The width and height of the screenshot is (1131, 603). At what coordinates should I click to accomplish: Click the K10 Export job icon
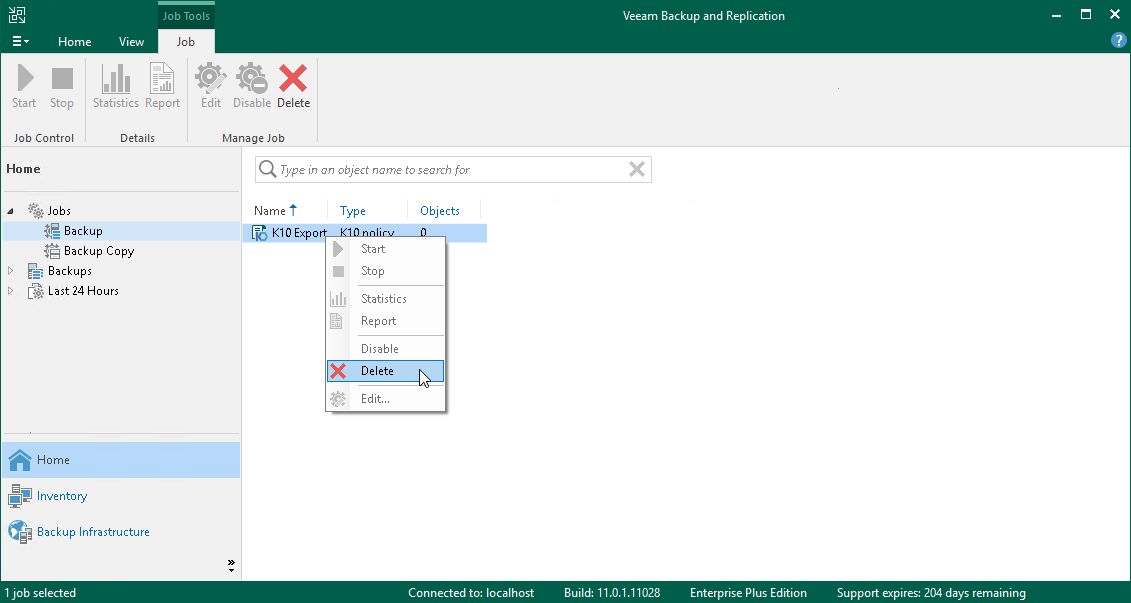pyautogui.click(x=260, y=233)
